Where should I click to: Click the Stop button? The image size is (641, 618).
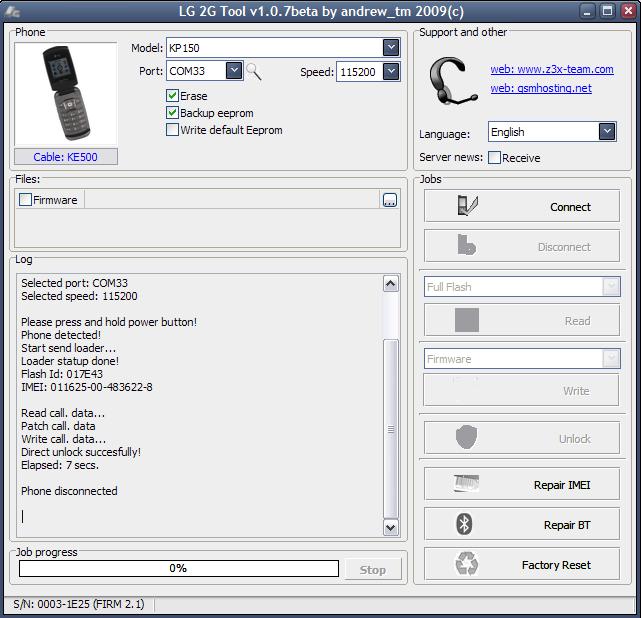[x=373, y=569]
